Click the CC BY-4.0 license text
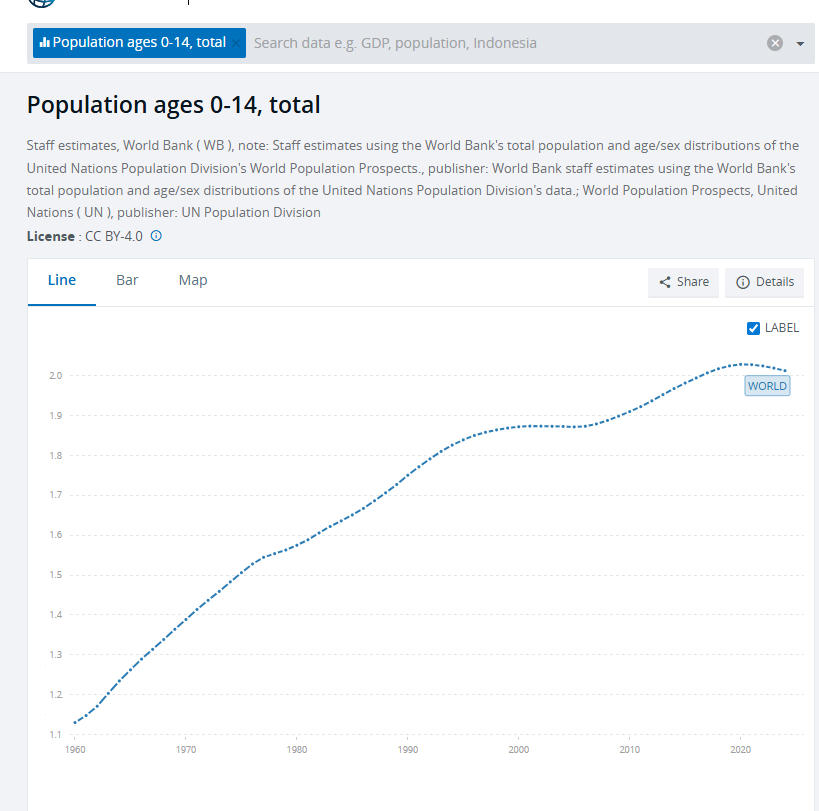819x811 pixels. click(x=114, y=236)
